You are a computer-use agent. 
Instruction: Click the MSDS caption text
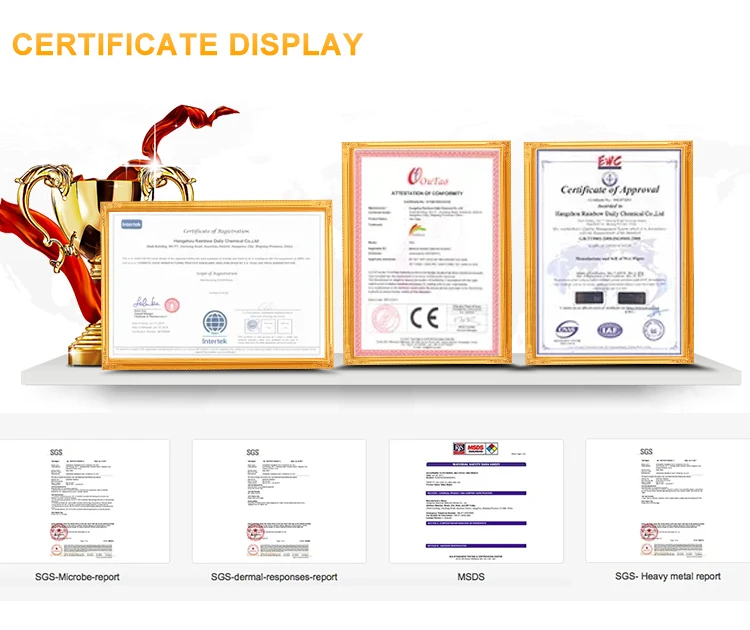[471, 577]
